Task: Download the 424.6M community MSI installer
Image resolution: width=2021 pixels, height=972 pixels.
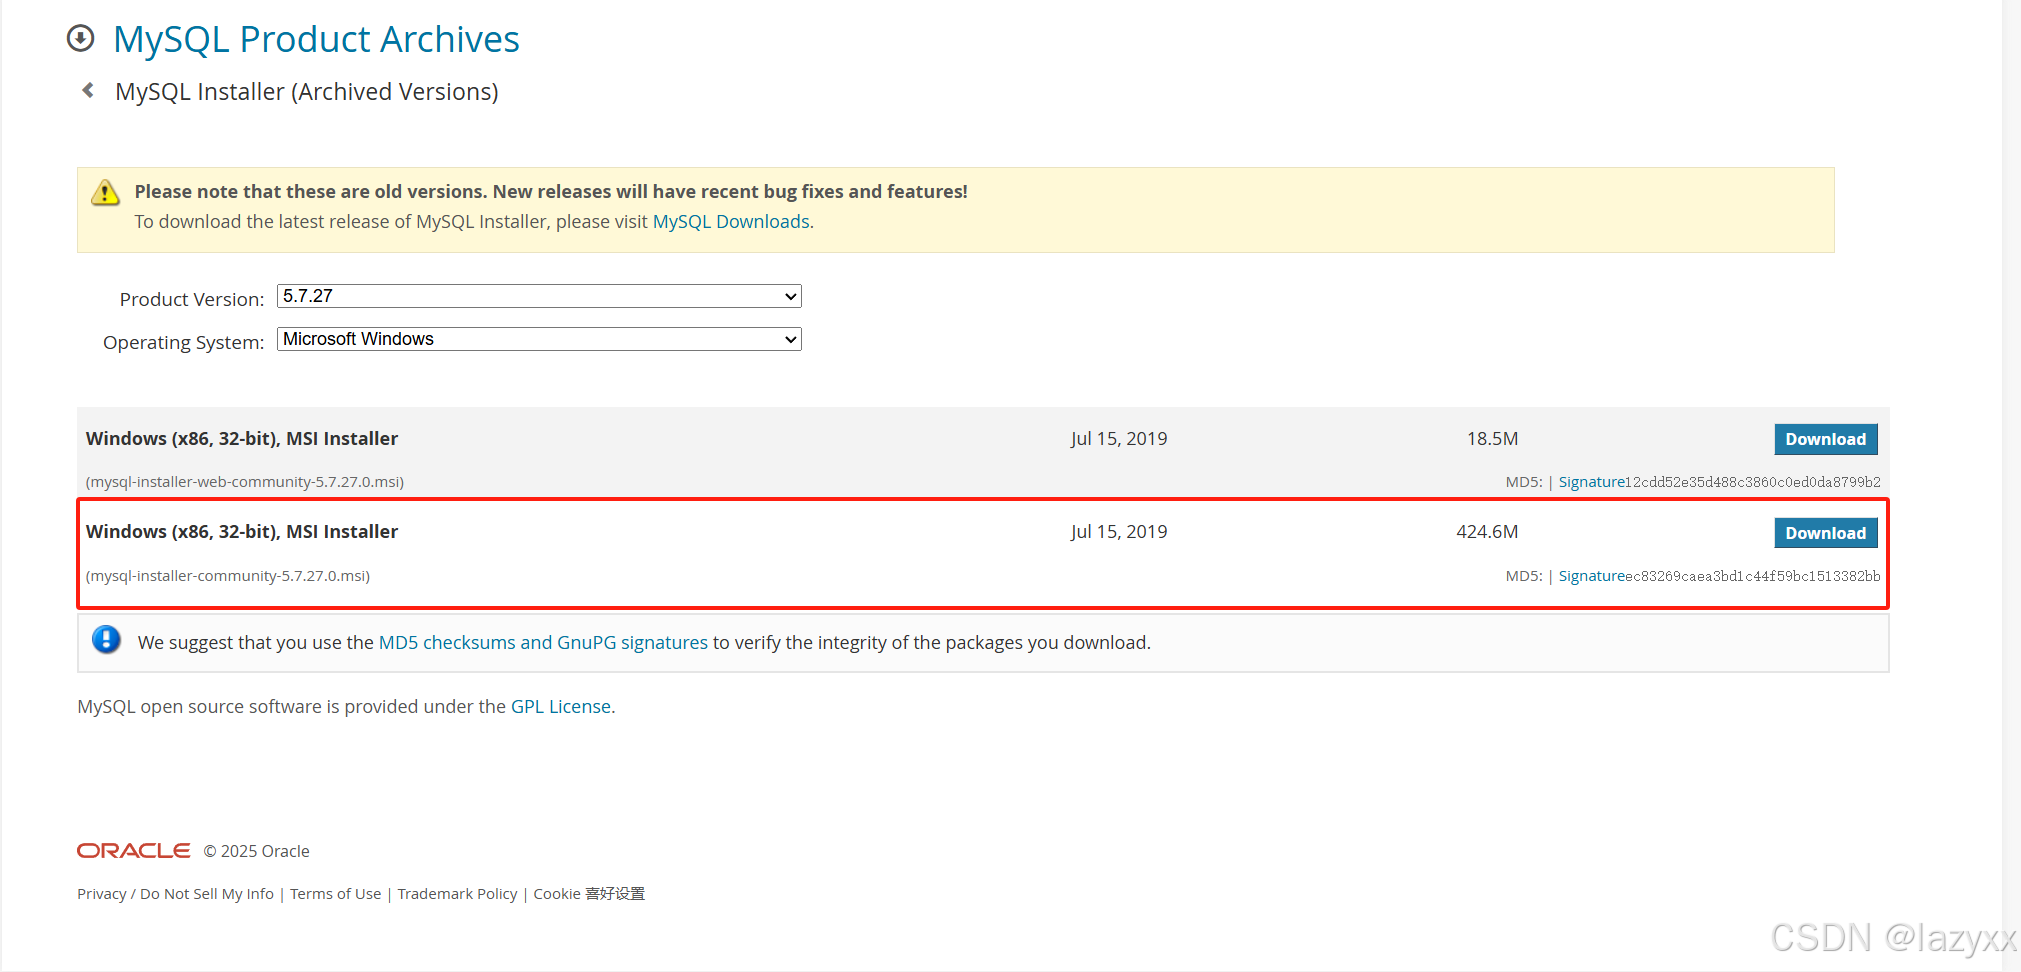Action: point(1826,533)
